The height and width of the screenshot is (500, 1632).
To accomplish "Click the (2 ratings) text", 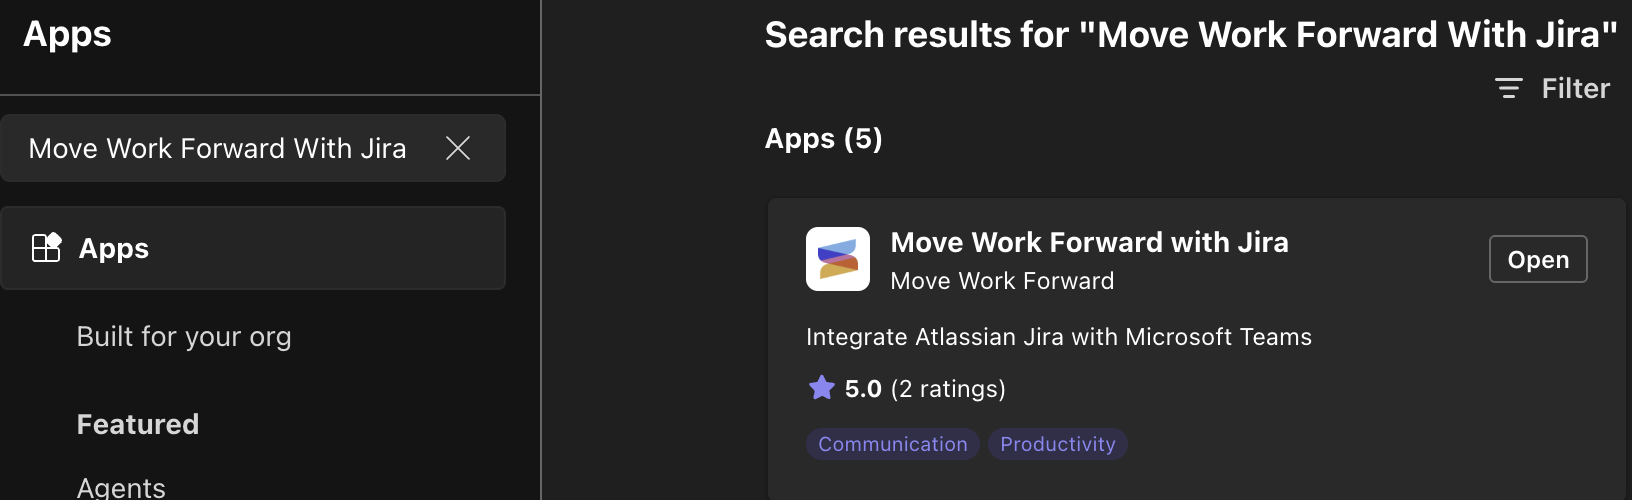I will (948, 388).
